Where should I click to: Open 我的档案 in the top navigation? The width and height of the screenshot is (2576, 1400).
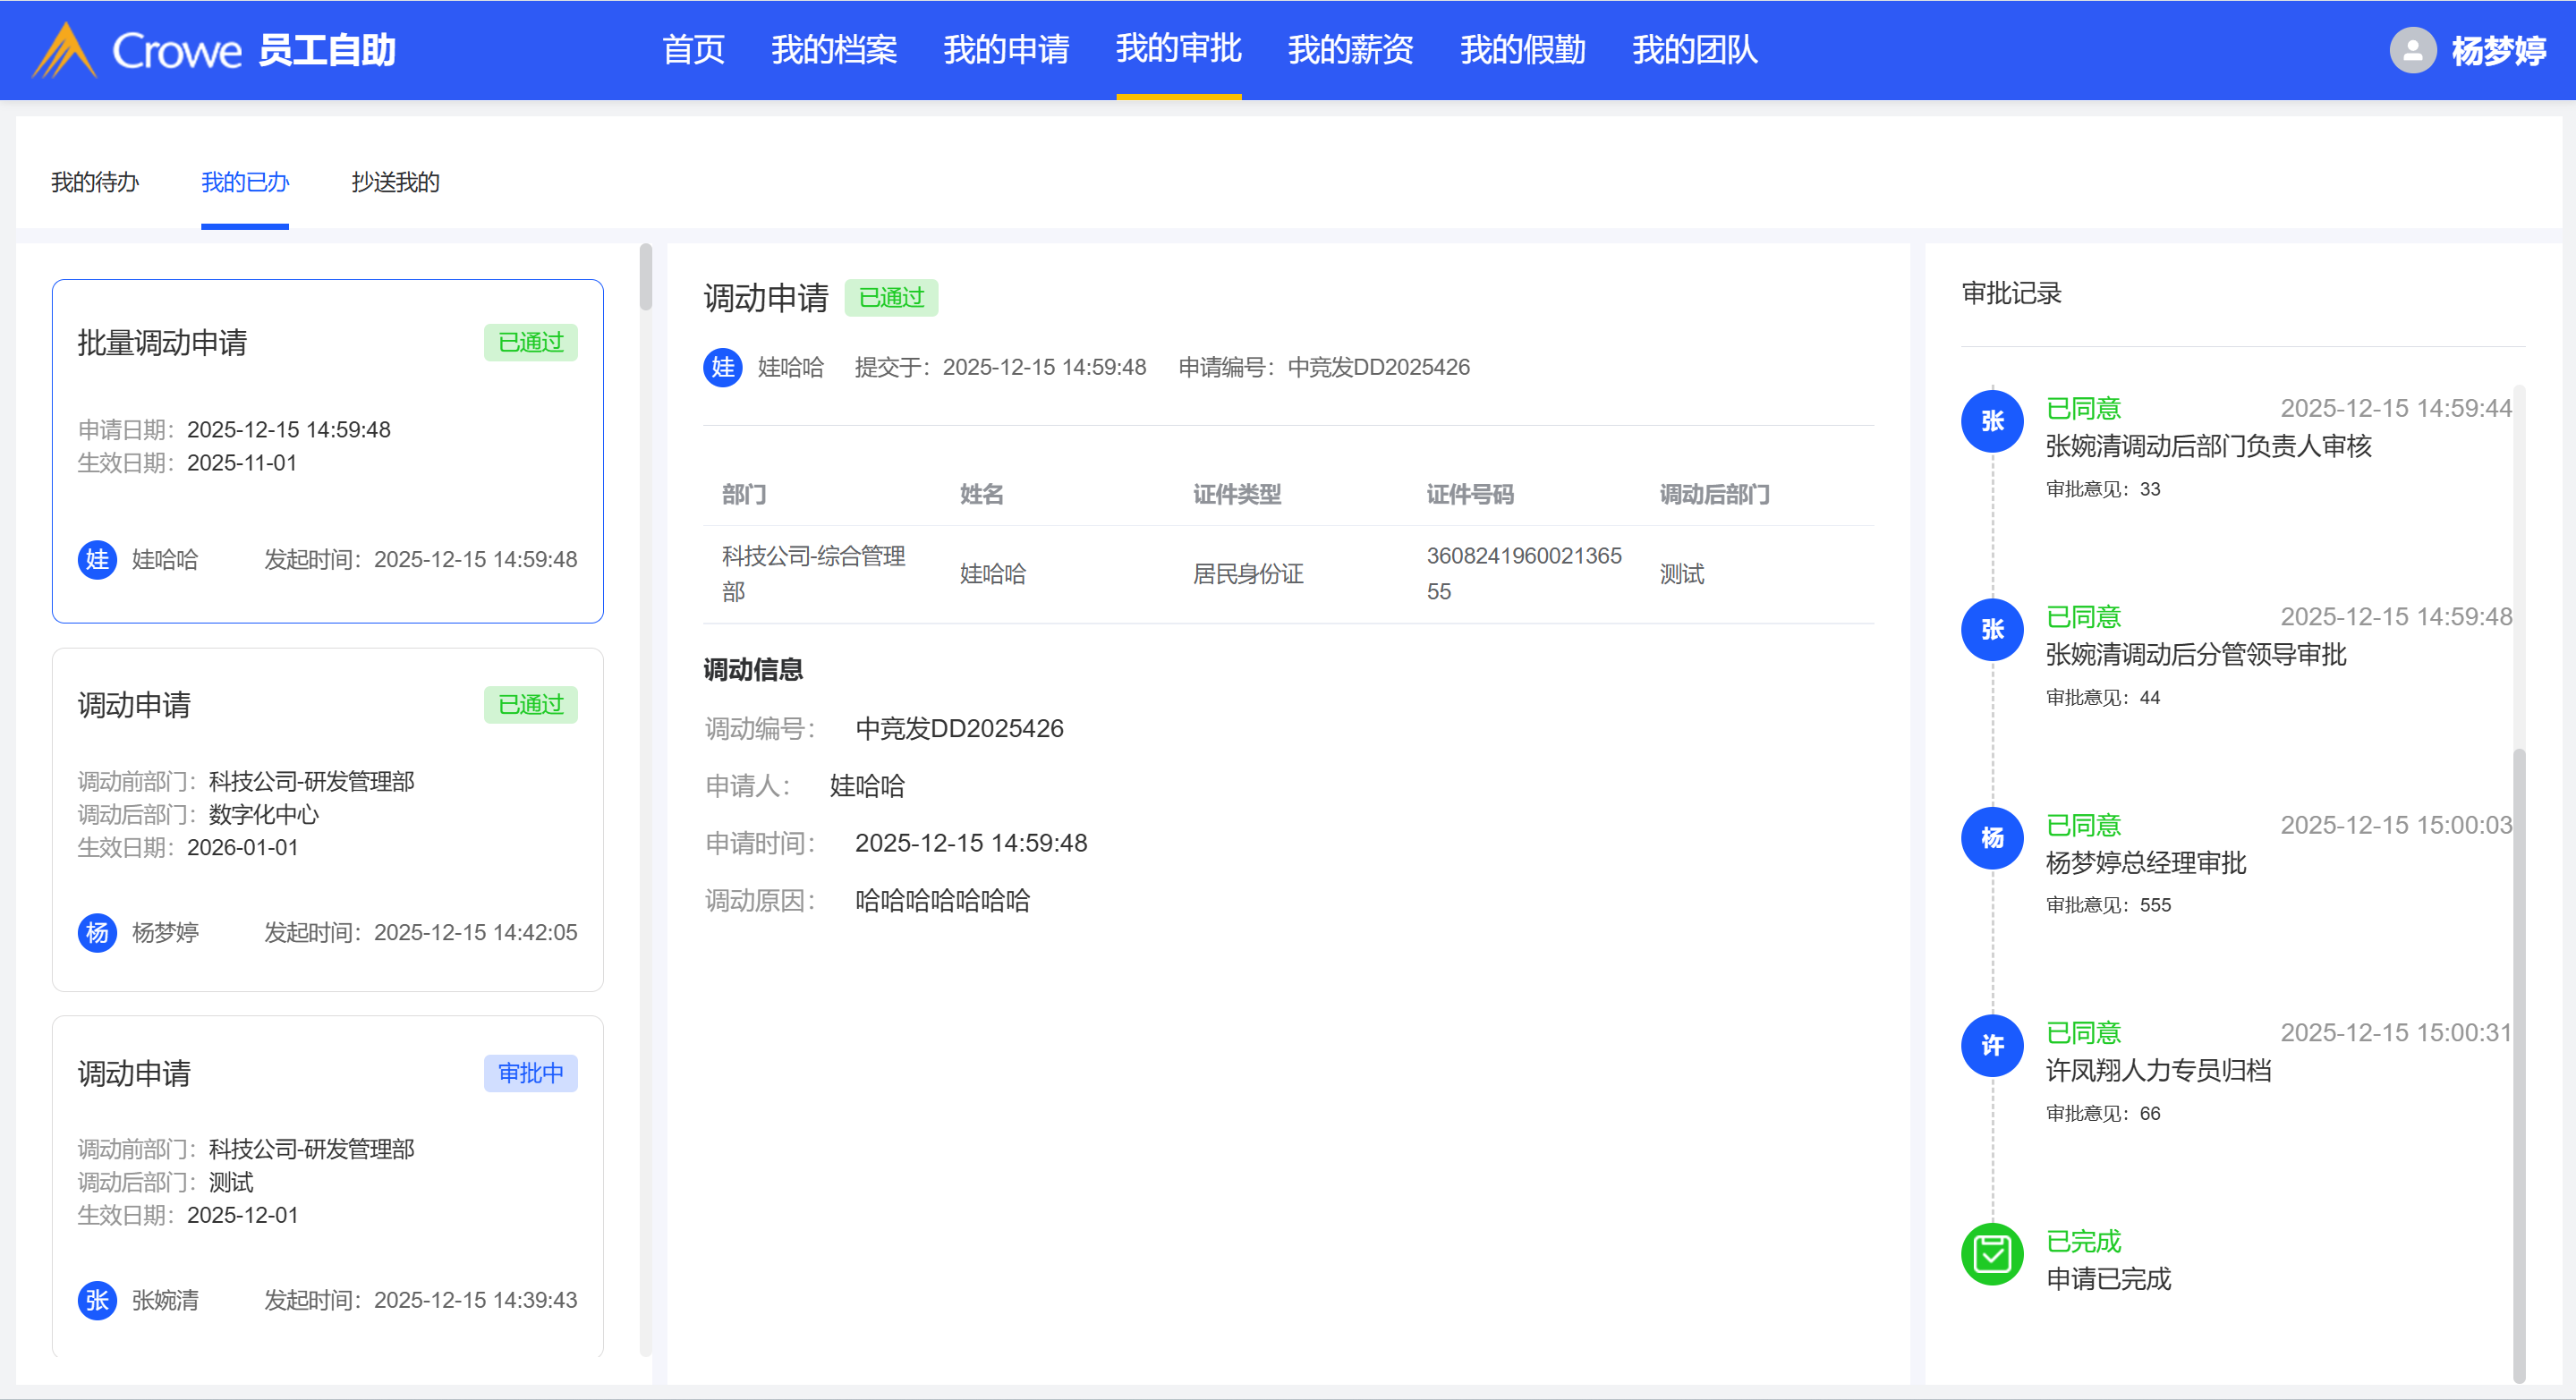click(x=833, y=49)
